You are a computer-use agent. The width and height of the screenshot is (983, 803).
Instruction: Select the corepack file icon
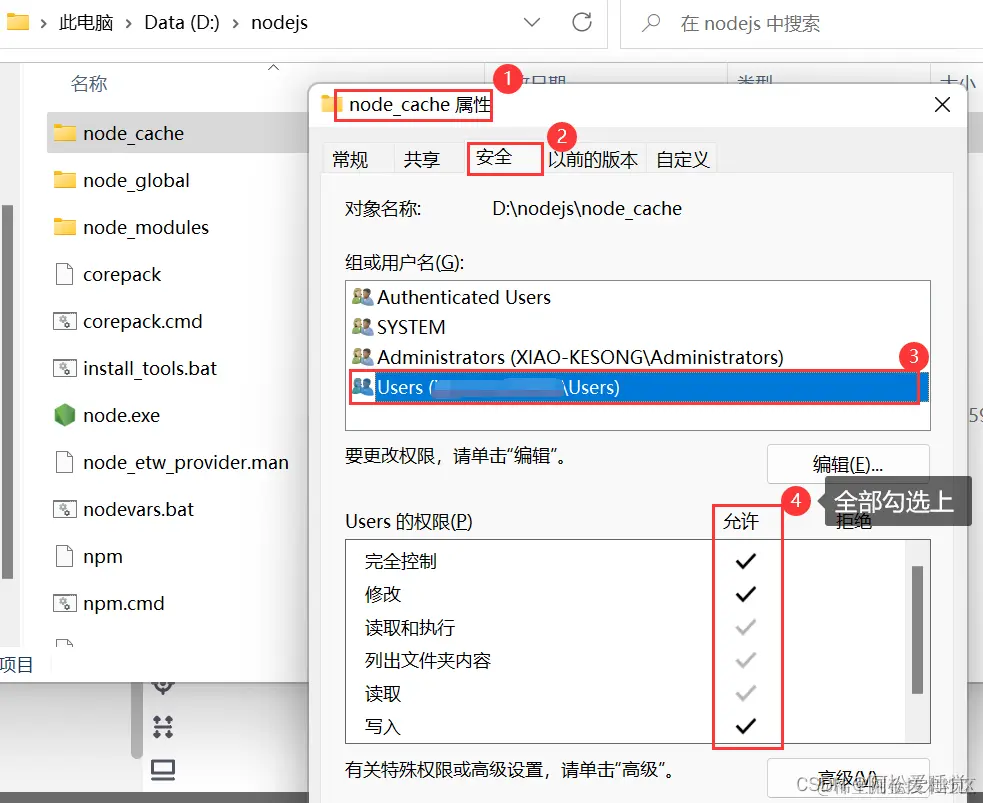[x=65, y=274]
